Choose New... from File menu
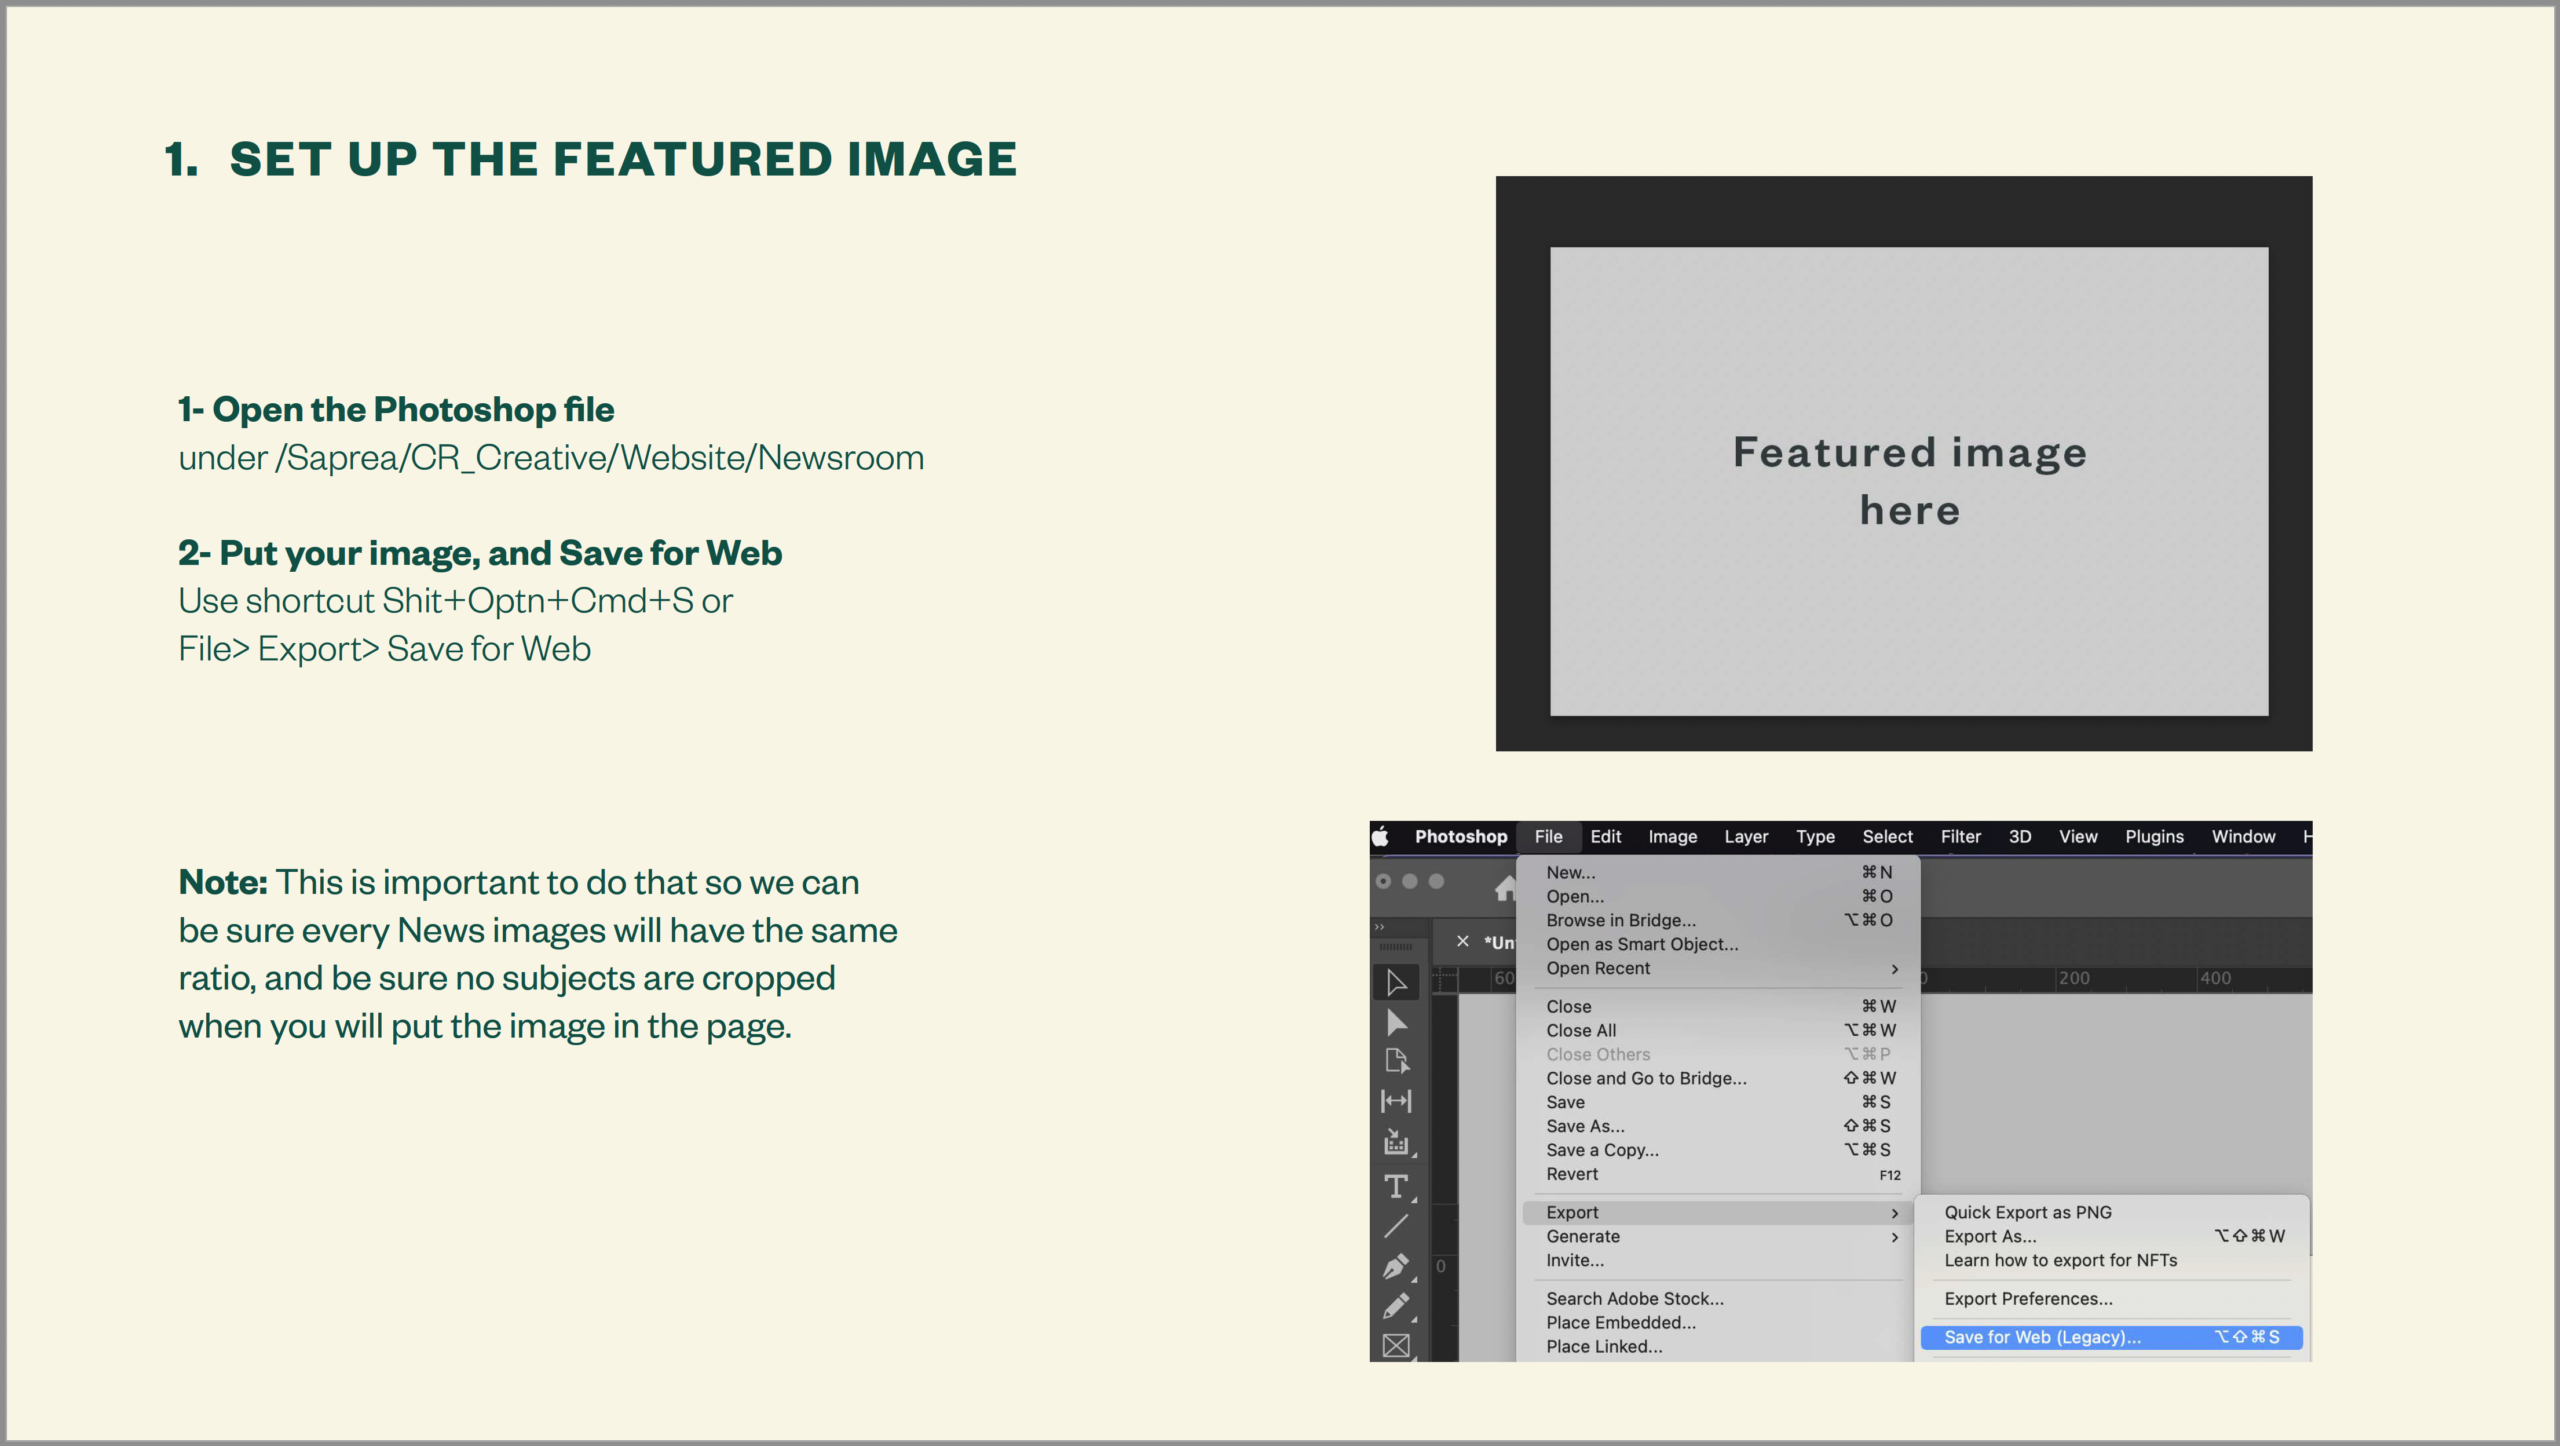This screenshot has width=2560, height=1446. tap(1718, 872)
